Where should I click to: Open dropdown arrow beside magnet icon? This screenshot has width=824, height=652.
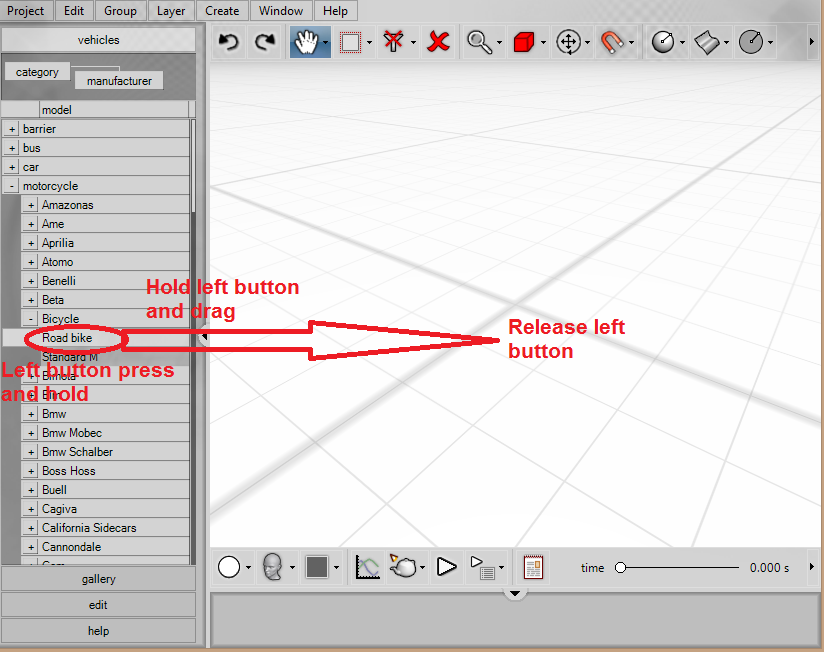click(631, 43)
